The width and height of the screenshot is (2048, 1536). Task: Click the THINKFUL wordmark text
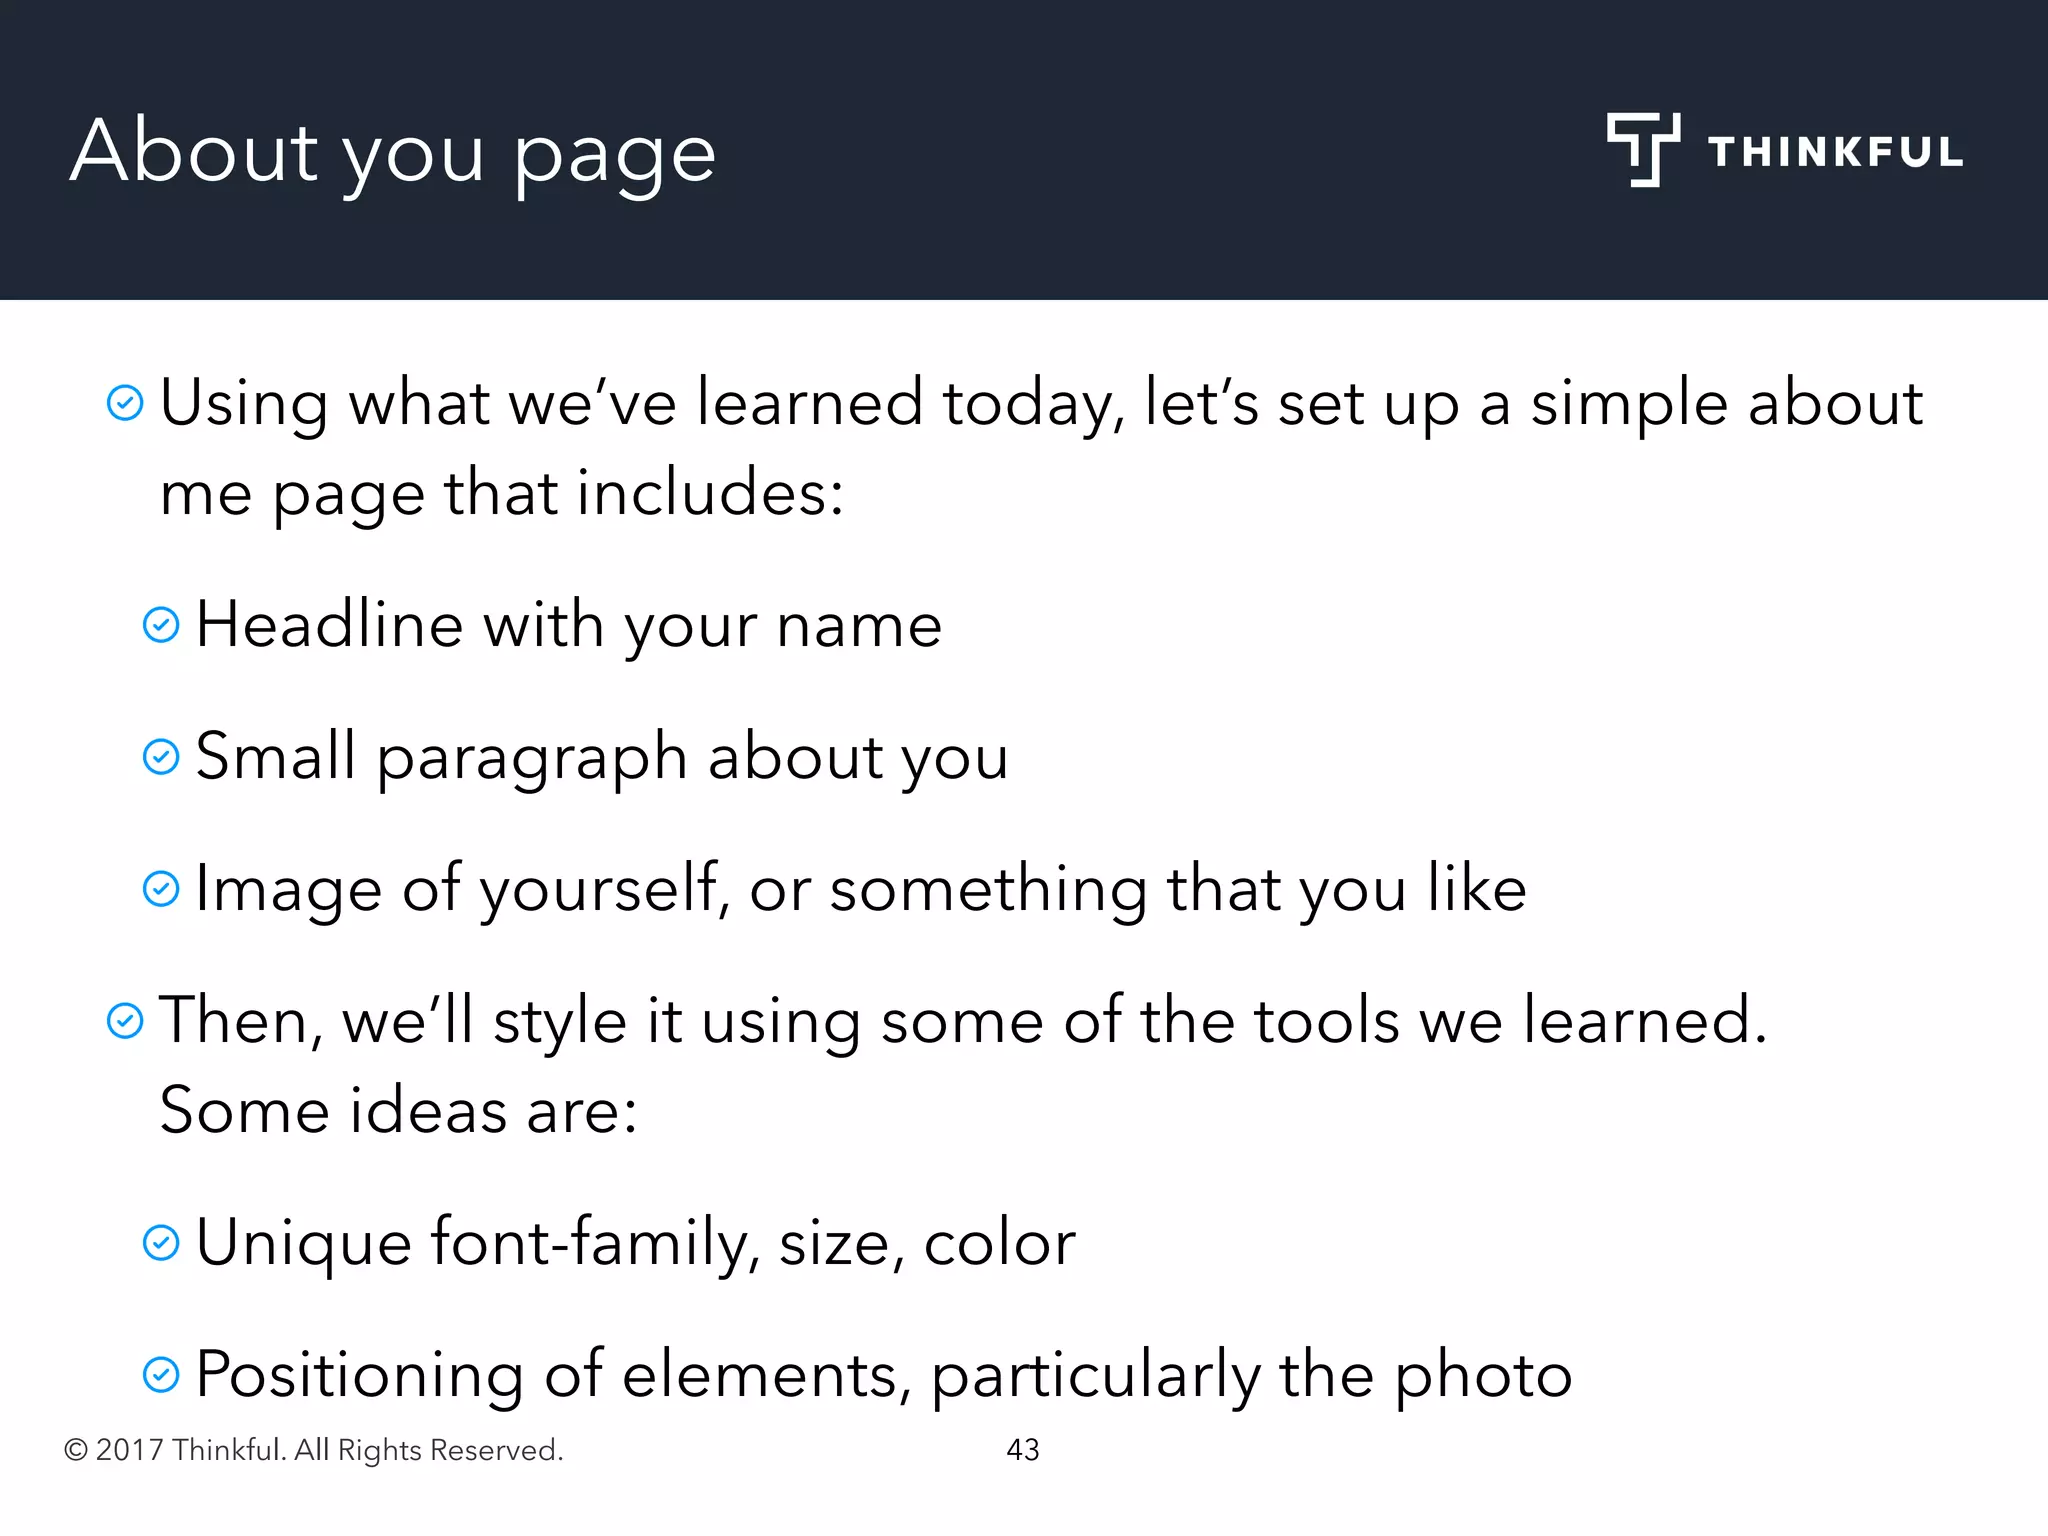1835,153
